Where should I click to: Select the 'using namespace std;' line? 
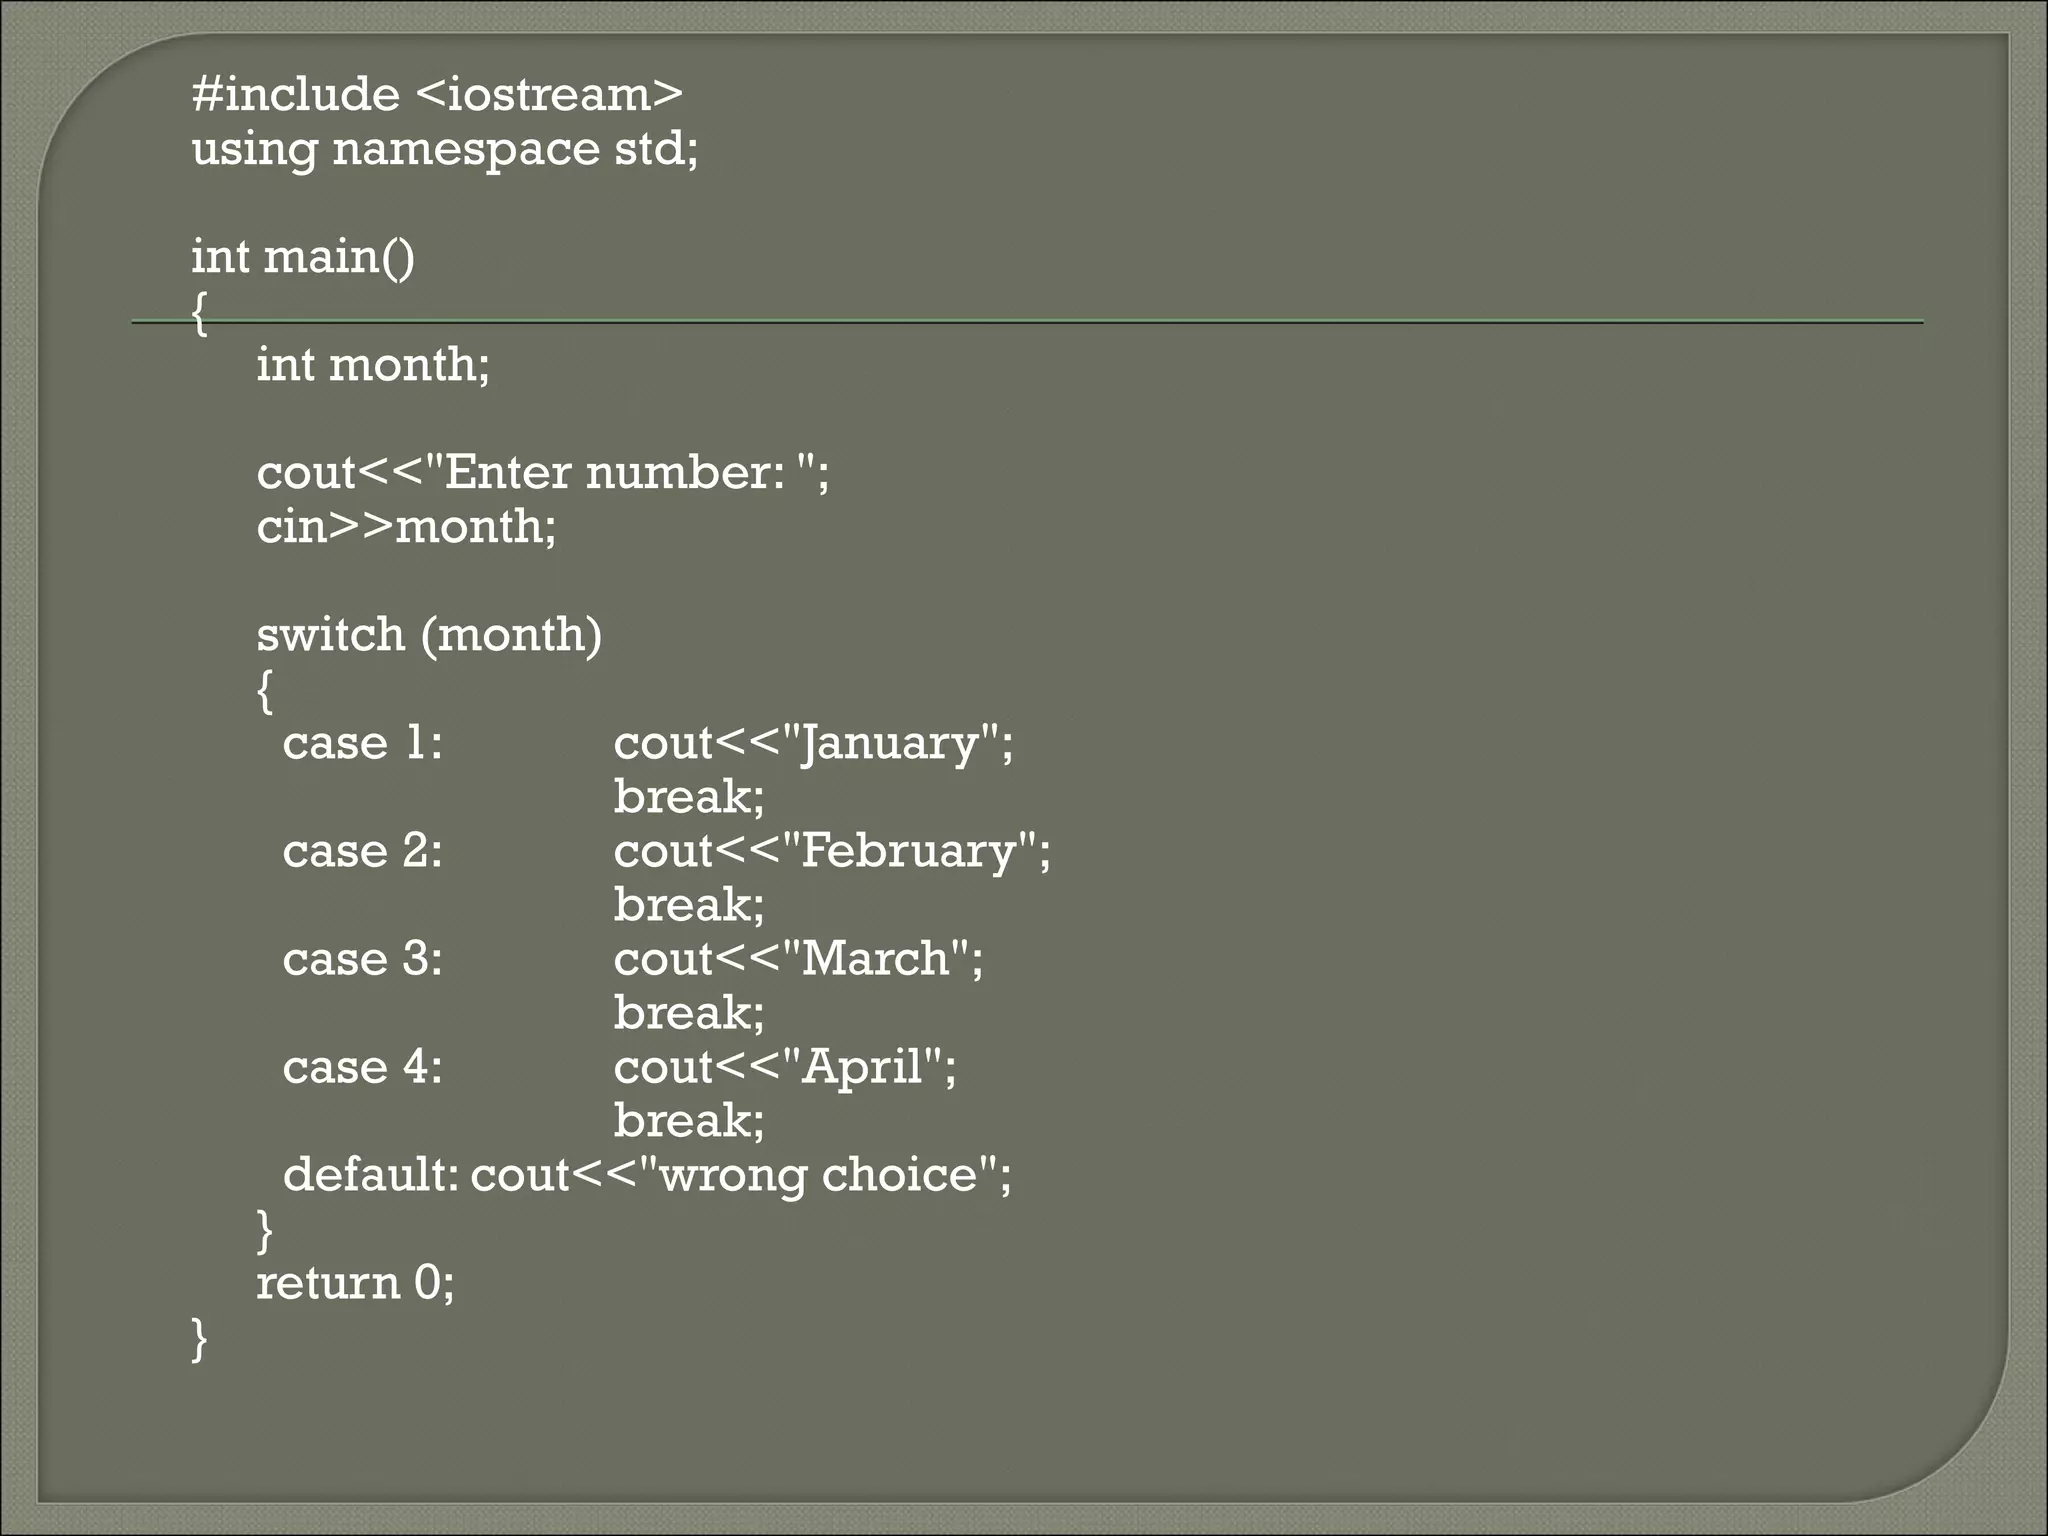pyautogui.click(x=445, y=150)
